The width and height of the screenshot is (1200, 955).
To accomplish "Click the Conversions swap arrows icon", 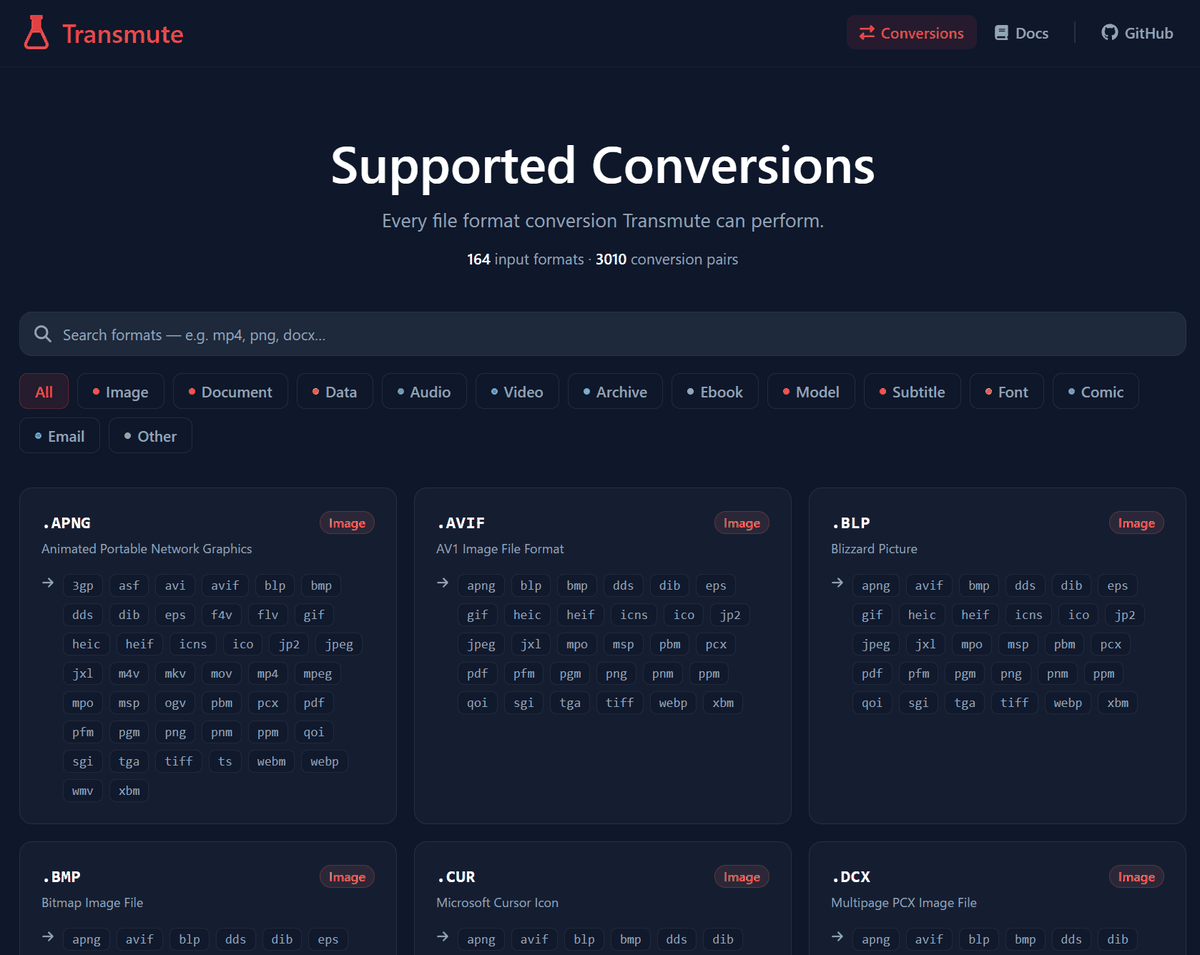I will (x=866, y=33).
